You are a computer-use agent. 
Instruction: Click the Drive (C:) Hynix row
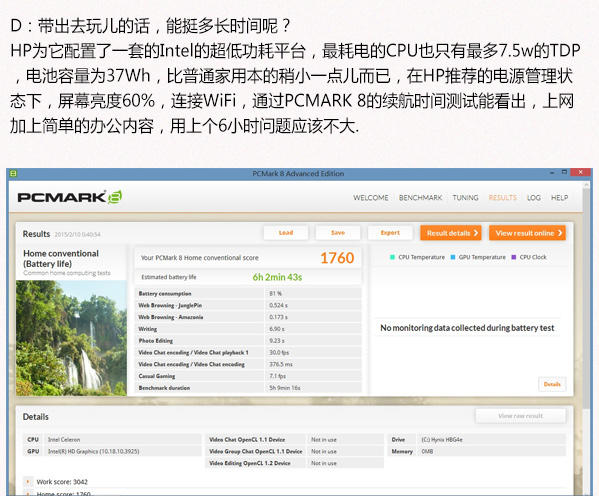(x=477, y=439)
